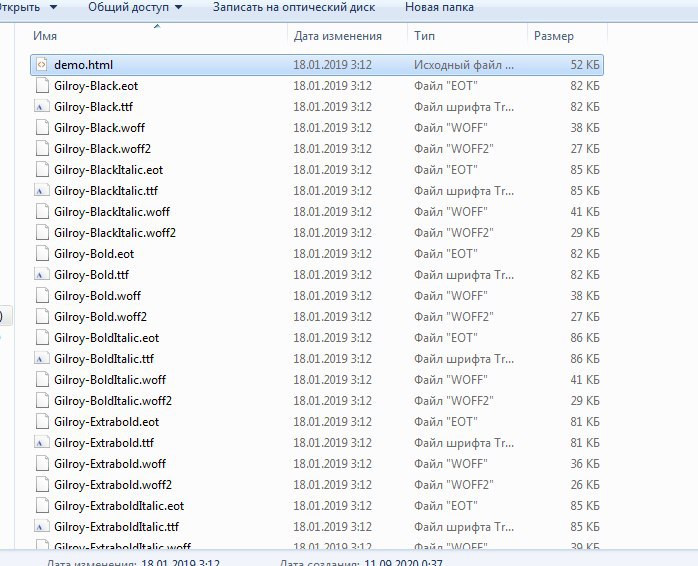
Task: Select Gilroy-BlackItalic.ttf file name
Action: click(106, 191)
